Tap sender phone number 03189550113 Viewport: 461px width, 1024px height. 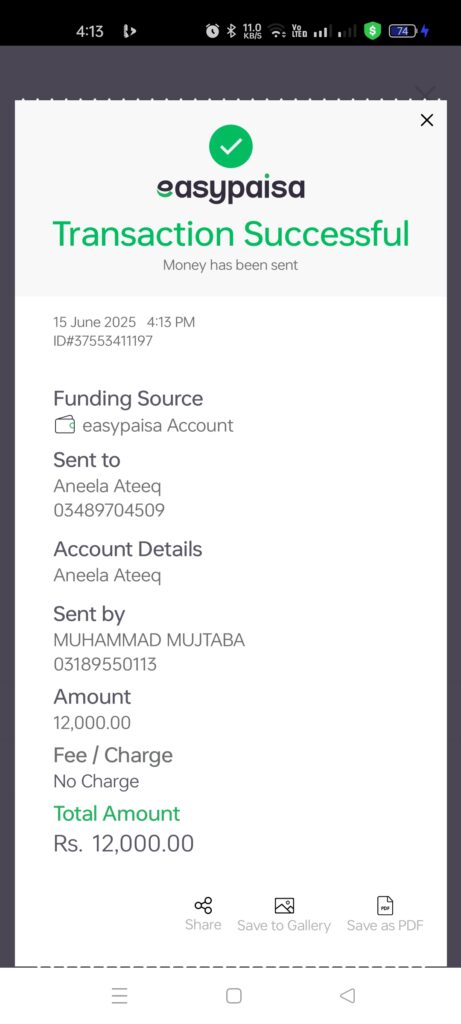(x=105, y=665)
